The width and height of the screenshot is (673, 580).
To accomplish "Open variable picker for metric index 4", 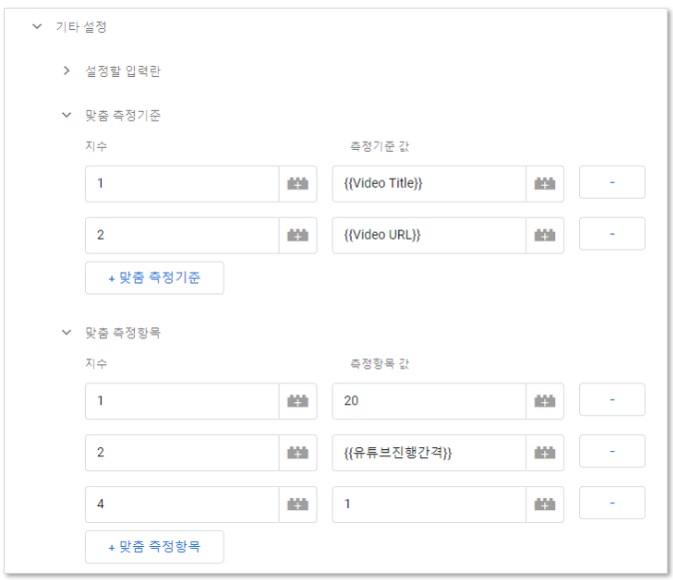I will coord(298,504).
